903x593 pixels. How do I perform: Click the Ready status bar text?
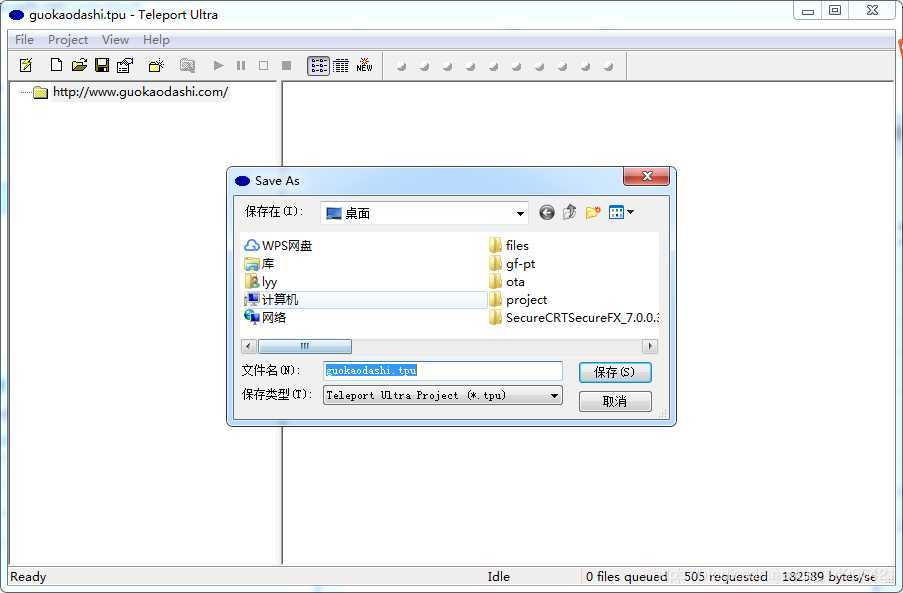pyautogui.click(x=28, y=576)
